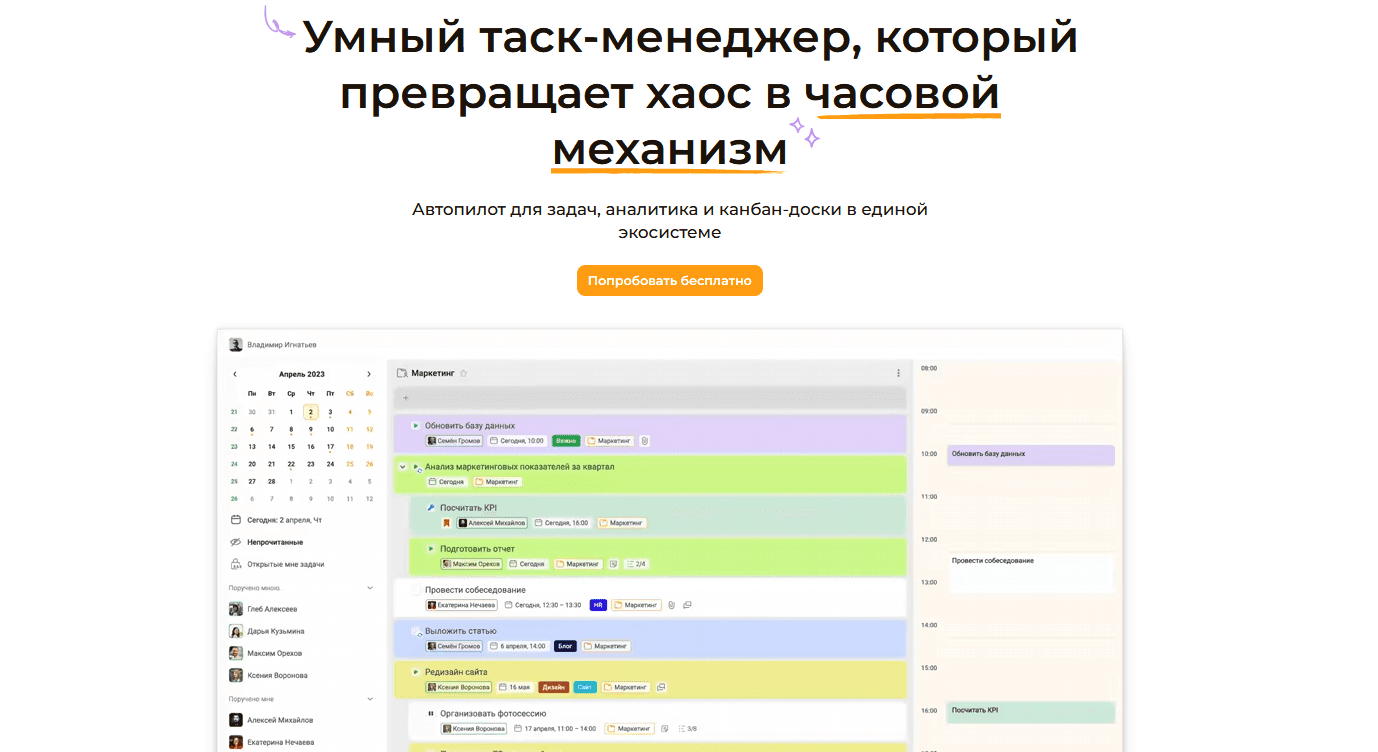Open the 'Выложить статью' task title
The image size is (1378, 752).
click(460, 631)
